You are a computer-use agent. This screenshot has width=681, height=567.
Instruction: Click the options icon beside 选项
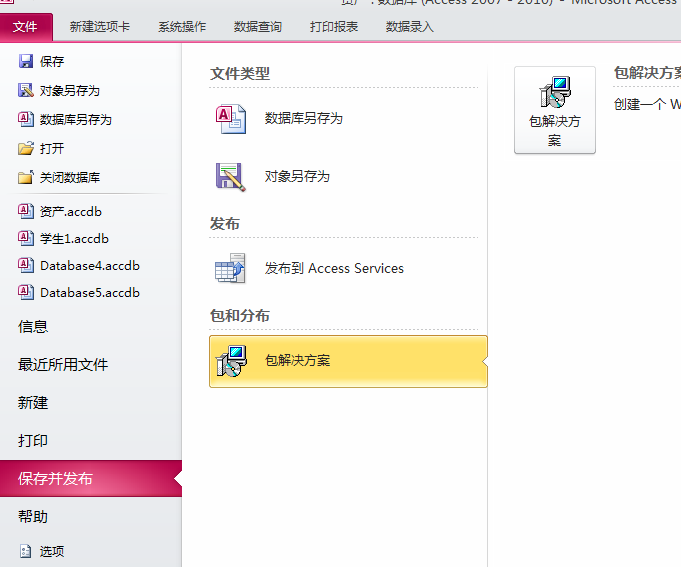(x=26, y=551)
